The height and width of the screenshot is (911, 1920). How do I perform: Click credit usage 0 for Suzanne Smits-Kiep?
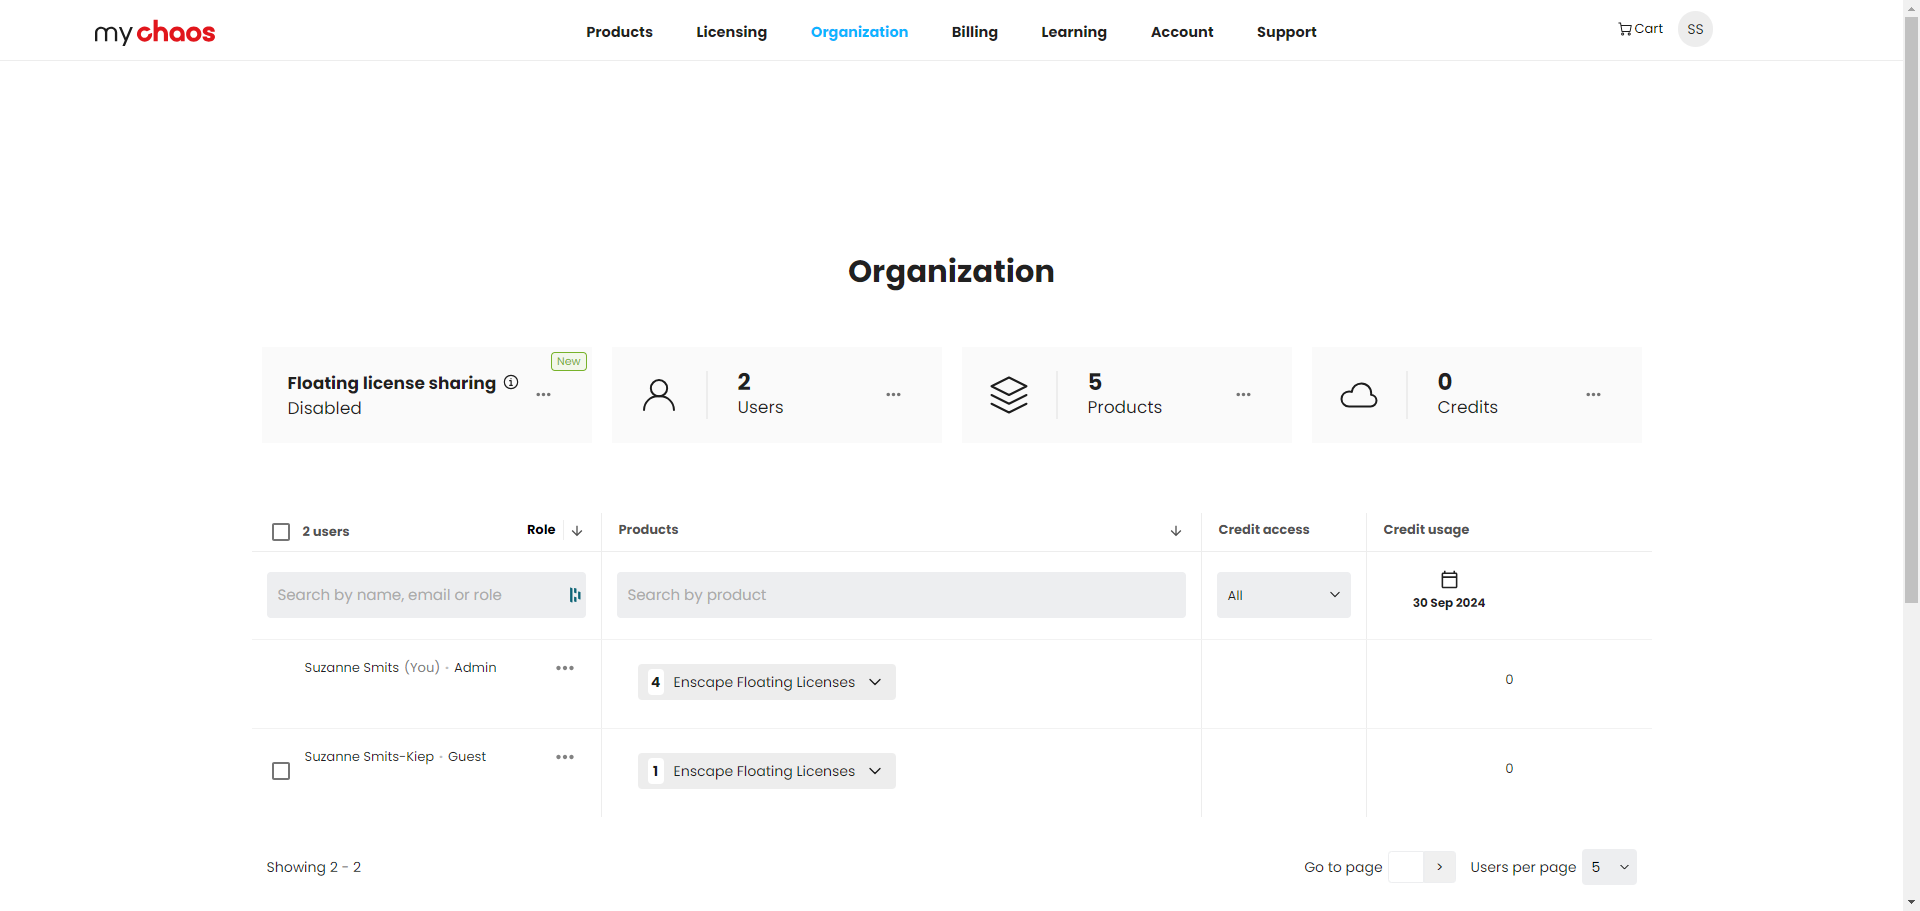(1509, 769)
